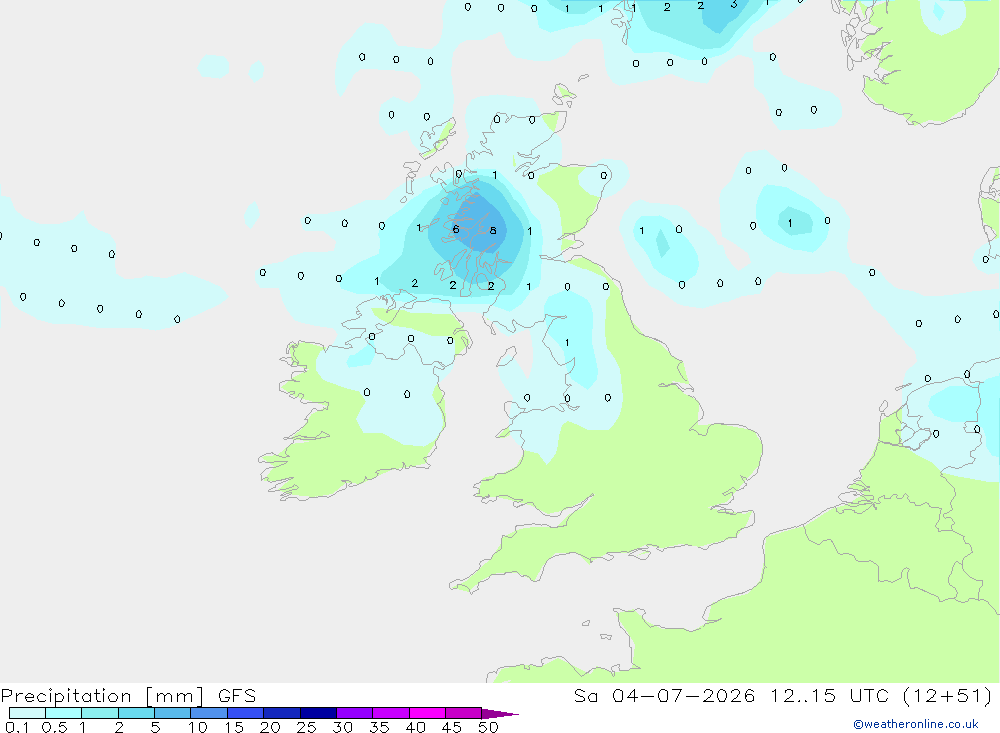This screenshot has width=1000, height=733.
Task: Click the '25' legend scale label
Action: coord(306,727)
